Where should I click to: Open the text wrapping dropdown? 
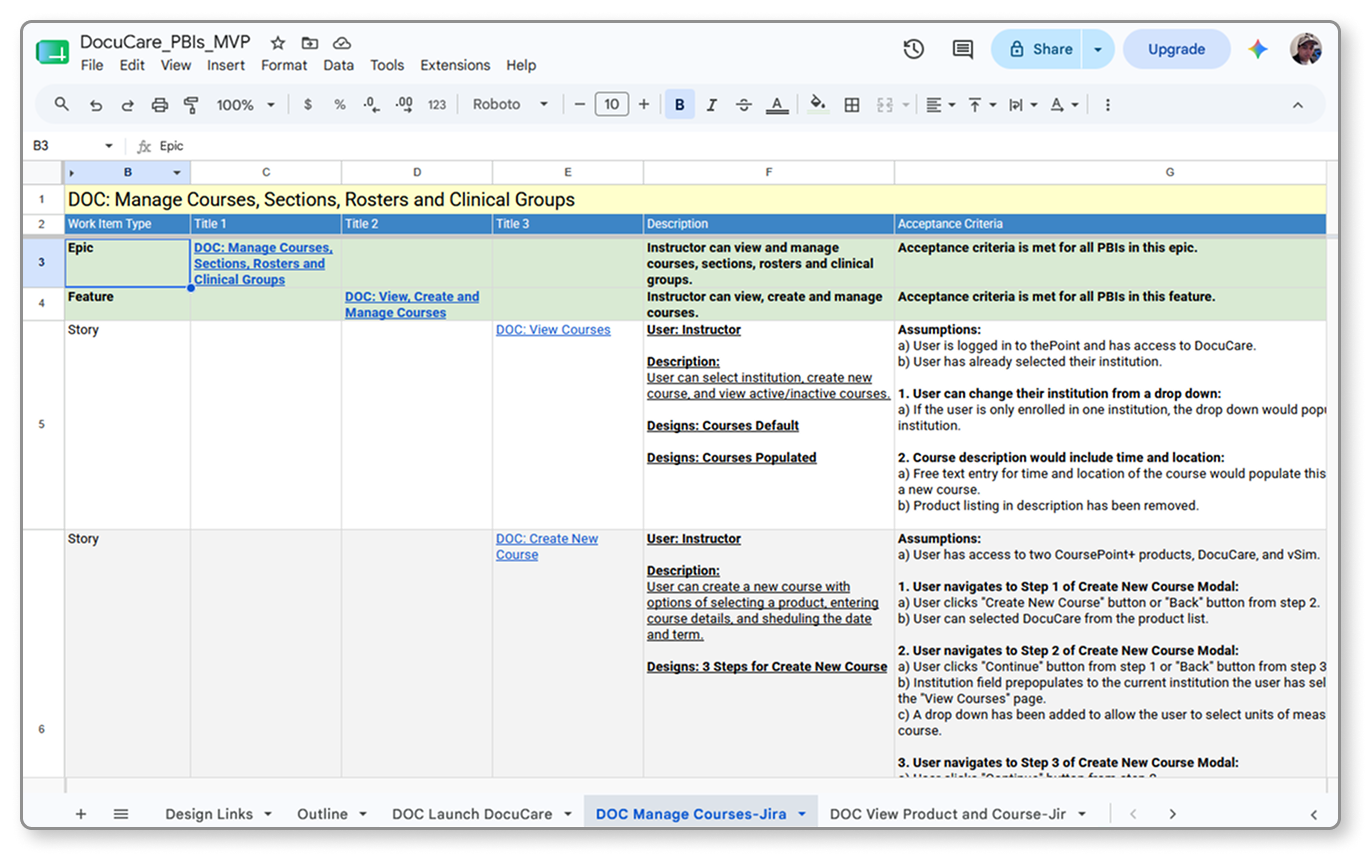(x=1023, y=105)
